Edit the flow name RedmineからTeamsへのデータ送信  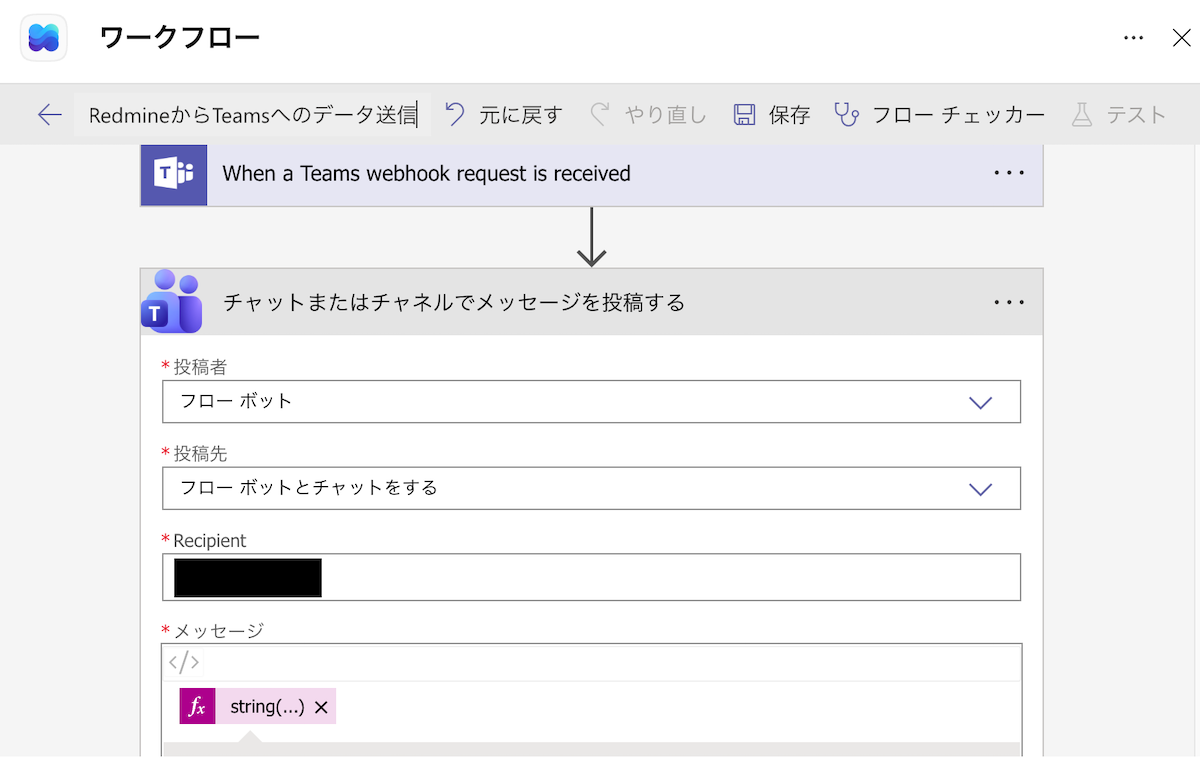click(253, 115)
